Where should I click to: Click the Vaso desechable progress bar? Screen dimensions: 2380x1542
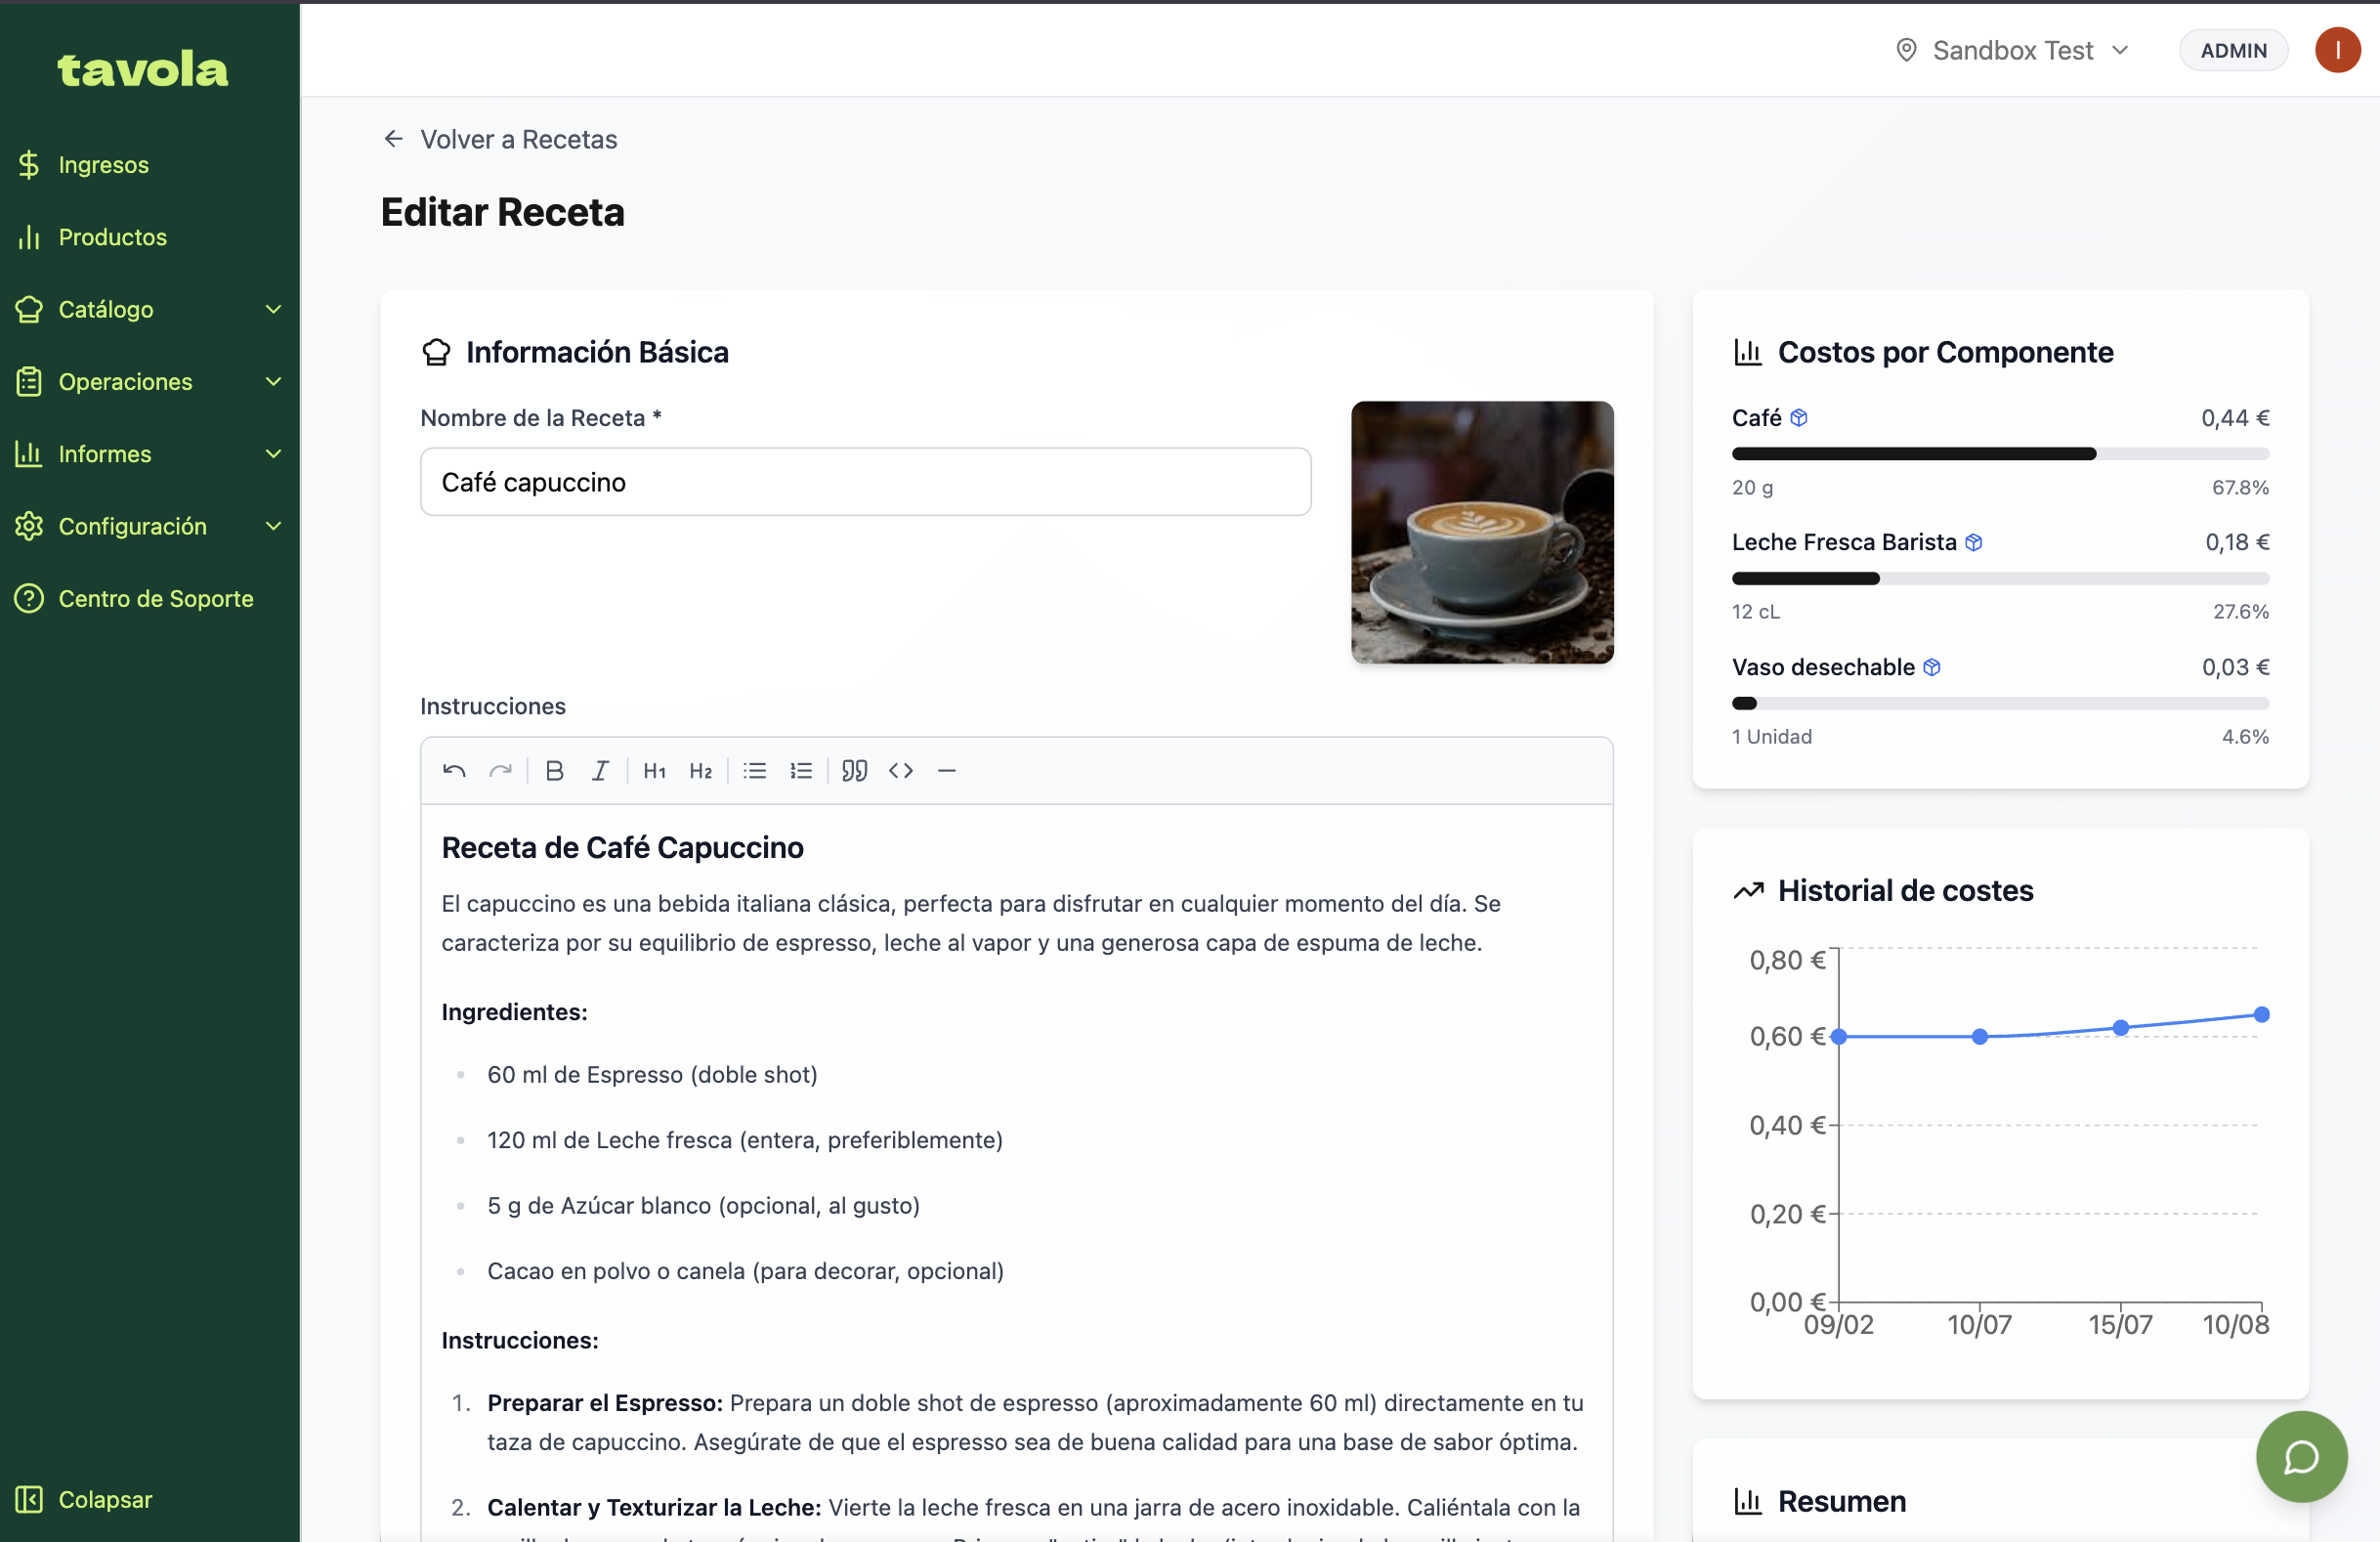(x=2000, y=704)
